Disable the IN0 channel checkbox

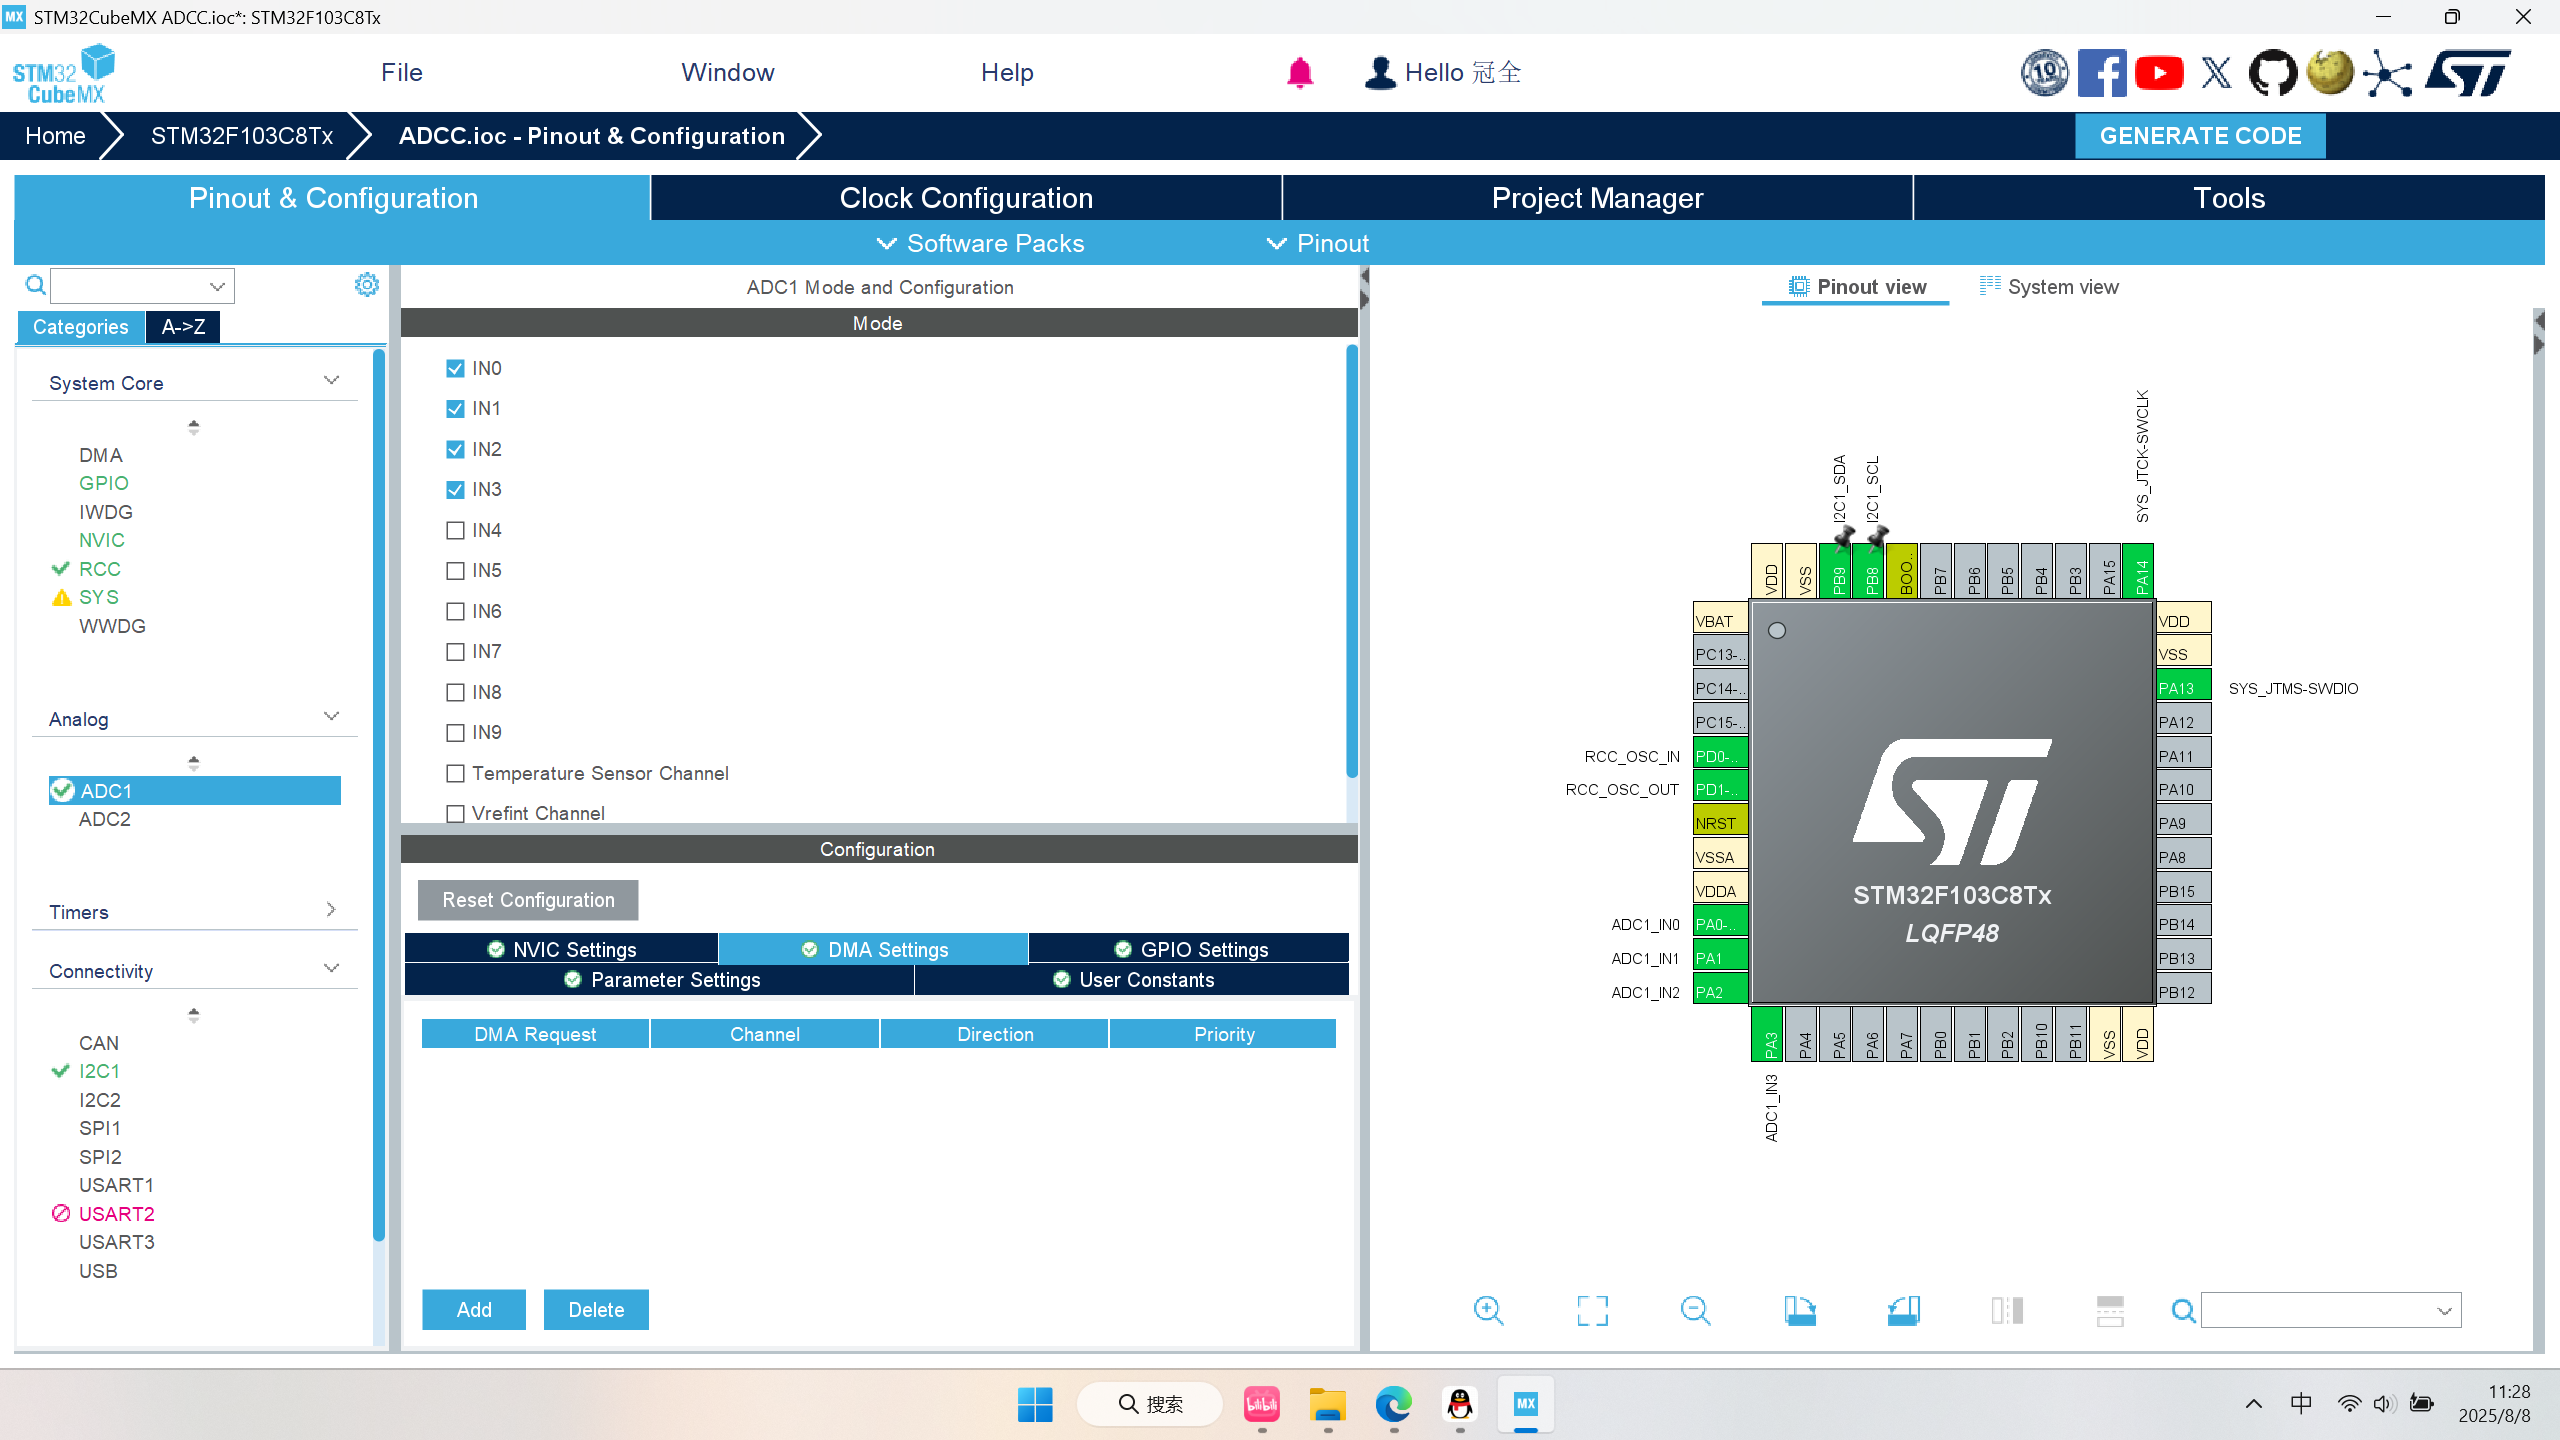(455, 367)
